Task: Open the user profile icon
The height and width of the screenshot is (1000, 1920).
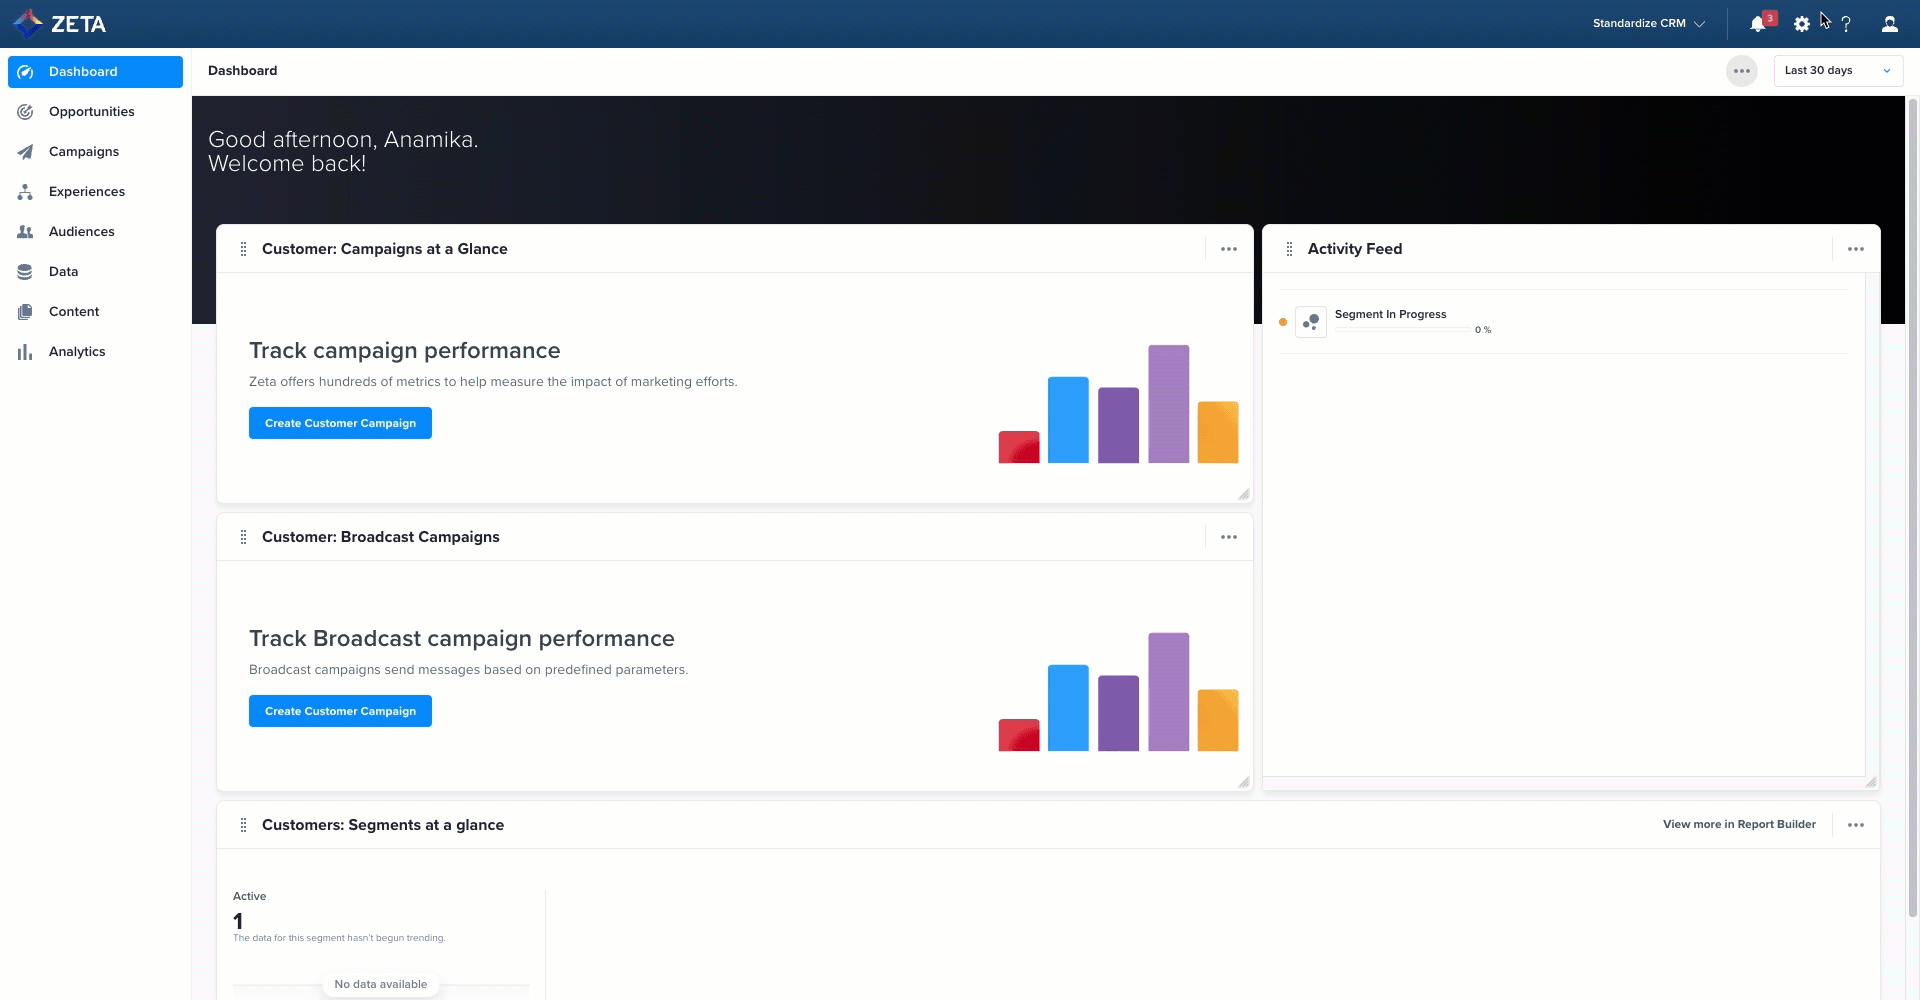Action: click(1889, 24)
